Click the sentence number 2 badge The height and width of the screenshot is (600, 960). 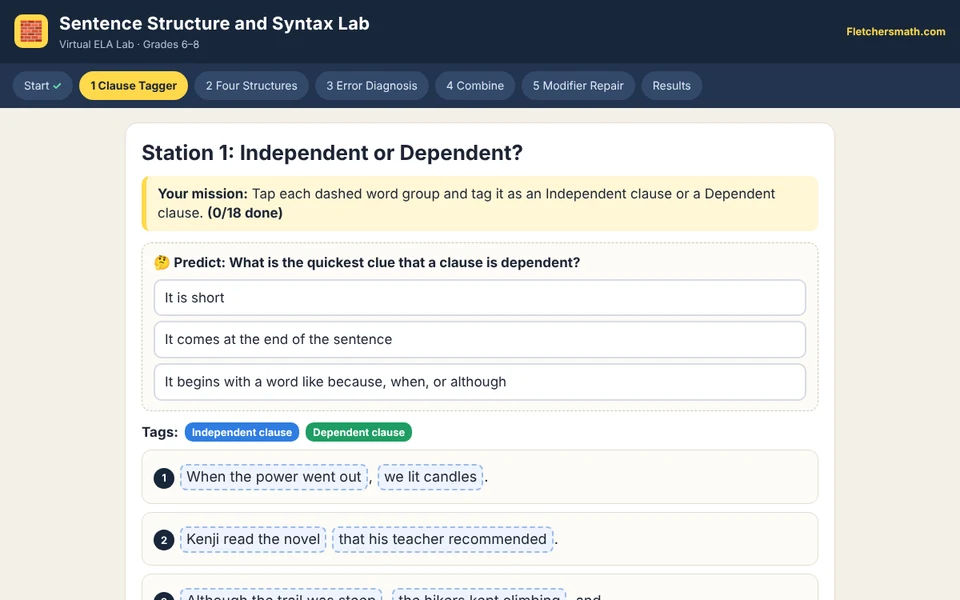point(164,540)
